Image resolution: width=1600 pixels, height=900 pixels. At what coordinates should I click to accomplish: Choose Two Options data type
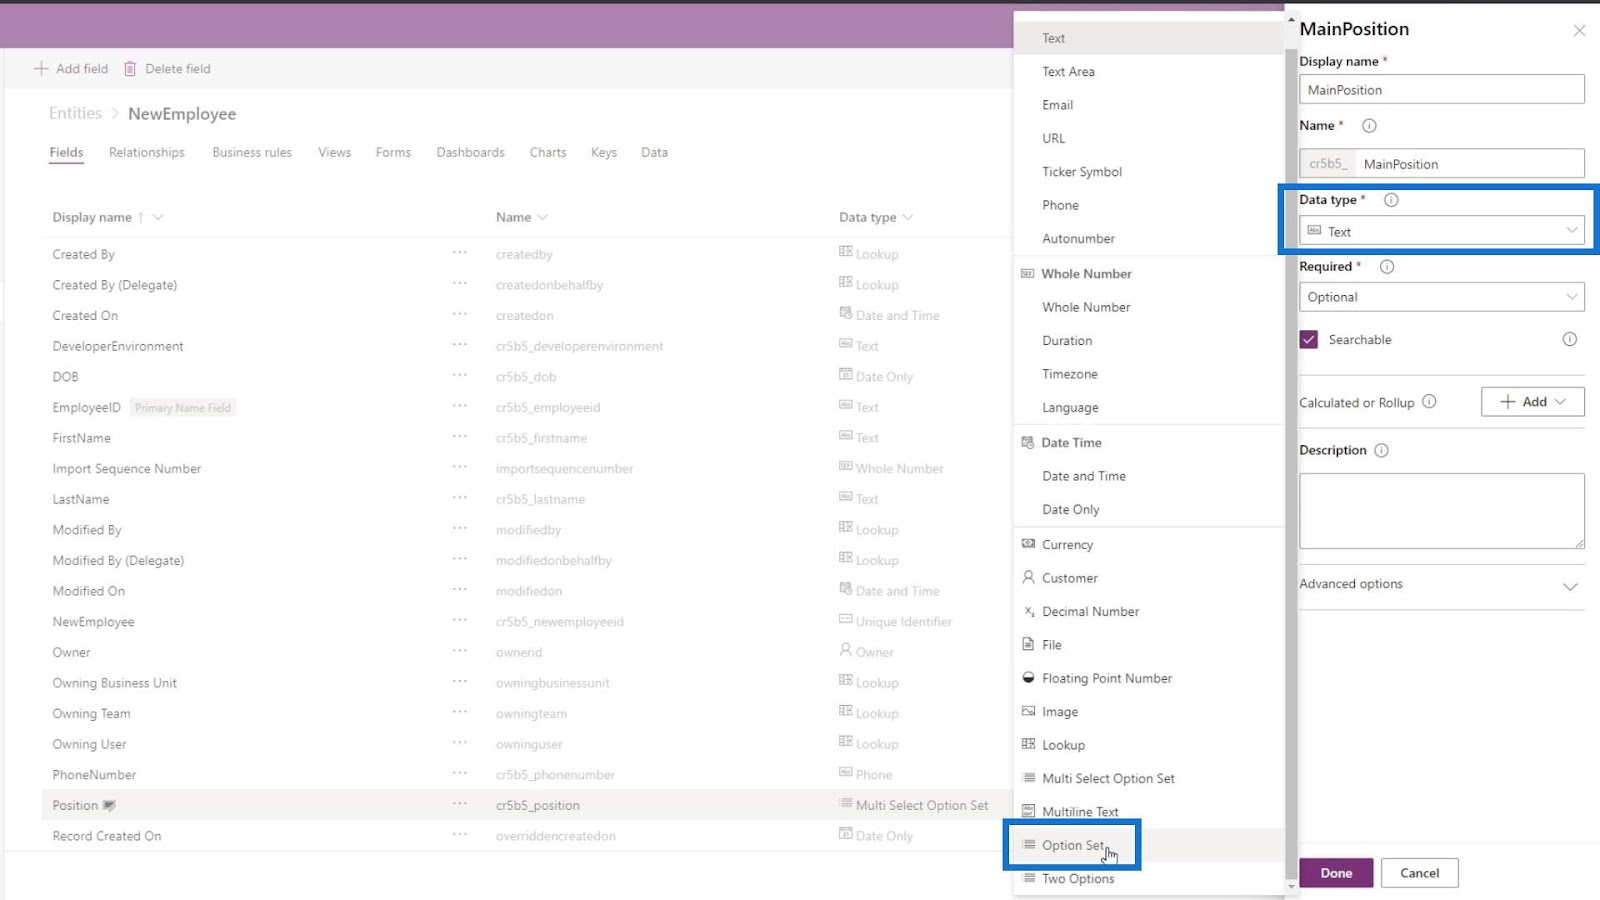point(1148,879)
